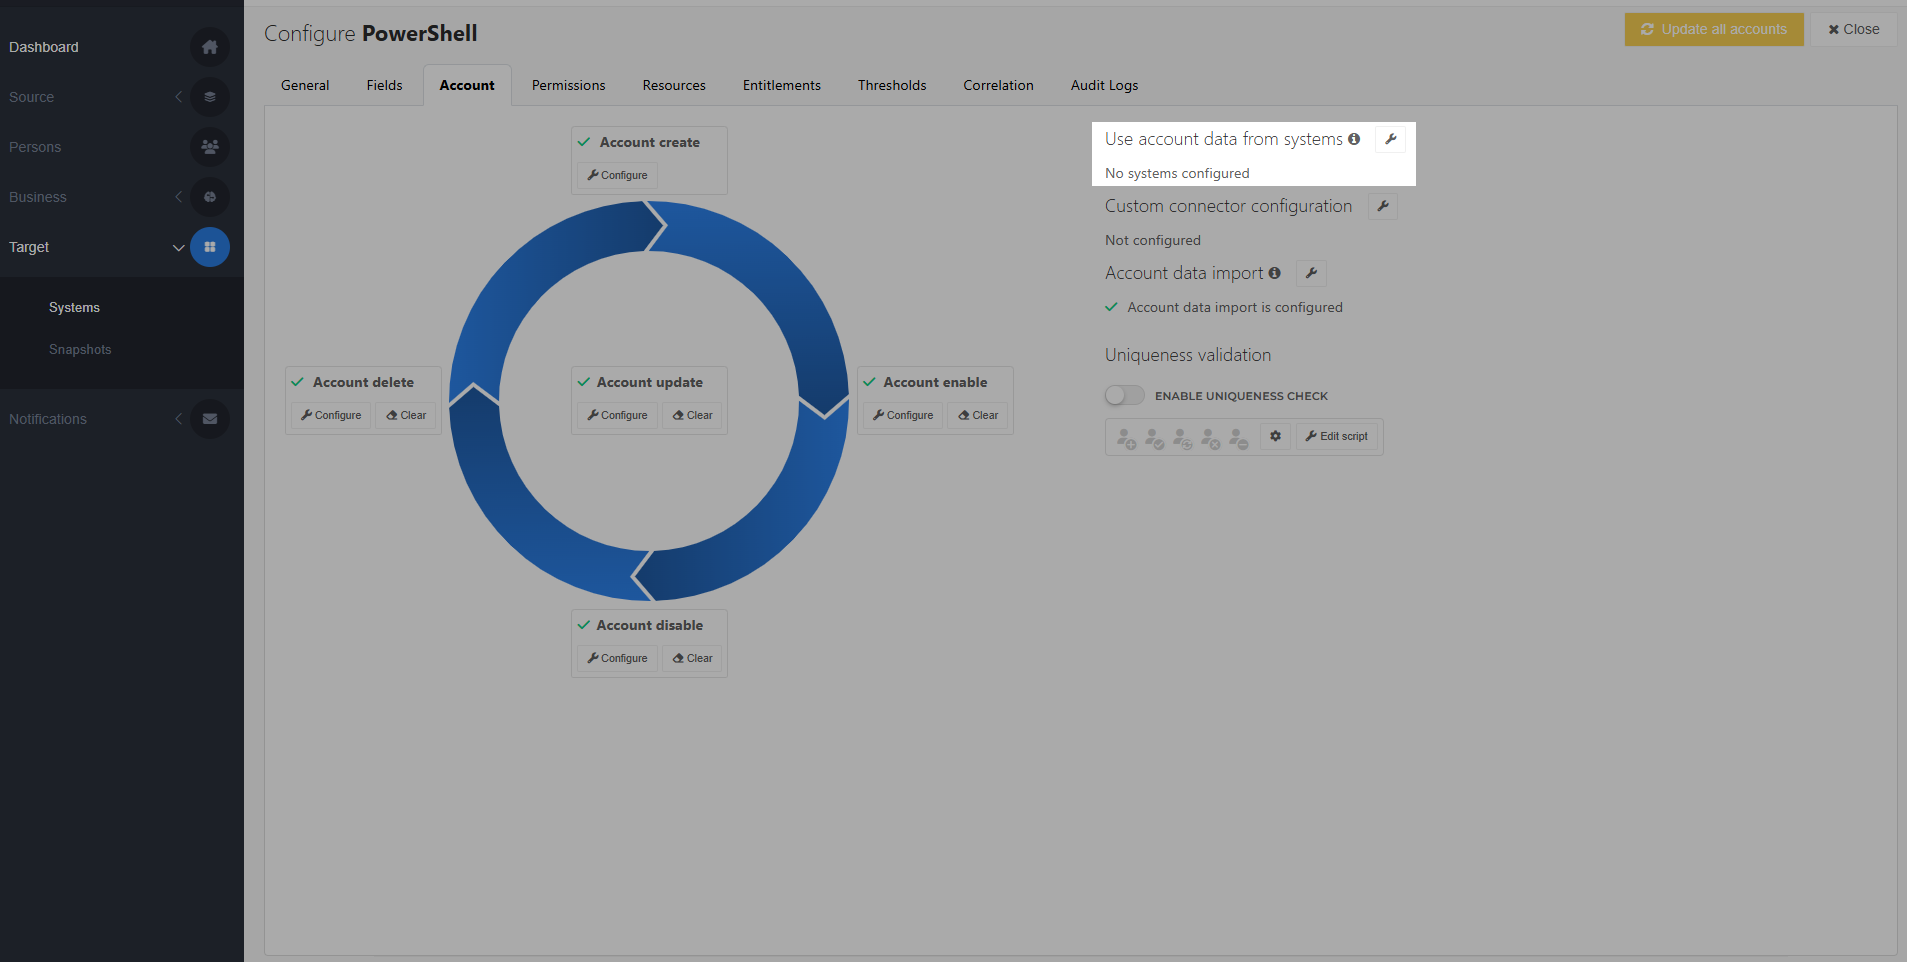1907x962 pixels.
Task: Open Dashboard using the home icon
Action: [x=209, y=47]
